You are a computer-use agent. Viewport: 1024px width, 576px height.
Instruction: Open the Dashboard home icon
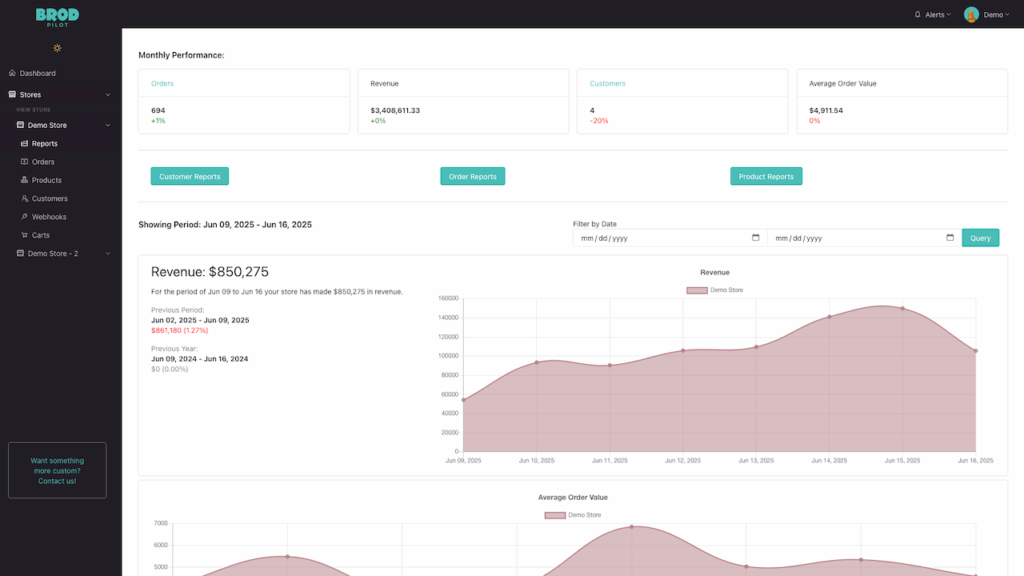(x=13, y=73)
